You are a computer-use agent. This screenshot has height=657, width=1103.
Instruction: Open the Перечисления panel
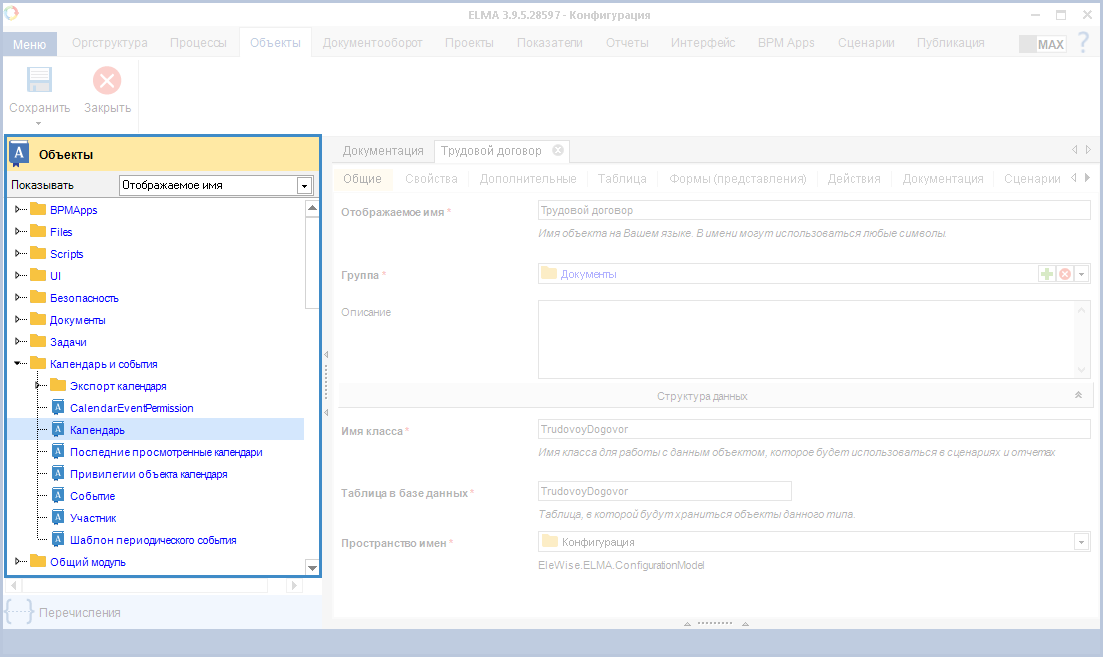click(79, 612)
